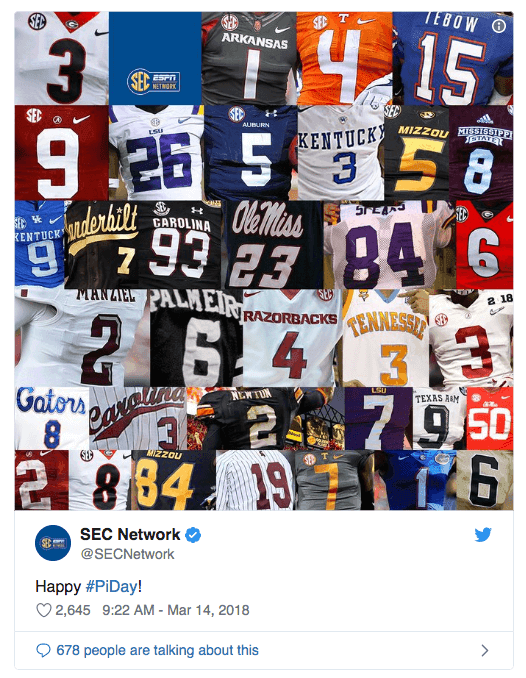Viewport: 526px width, 678px height.
Task: Click the SEC ESPN Network logo tile
Action: (155, 58)
